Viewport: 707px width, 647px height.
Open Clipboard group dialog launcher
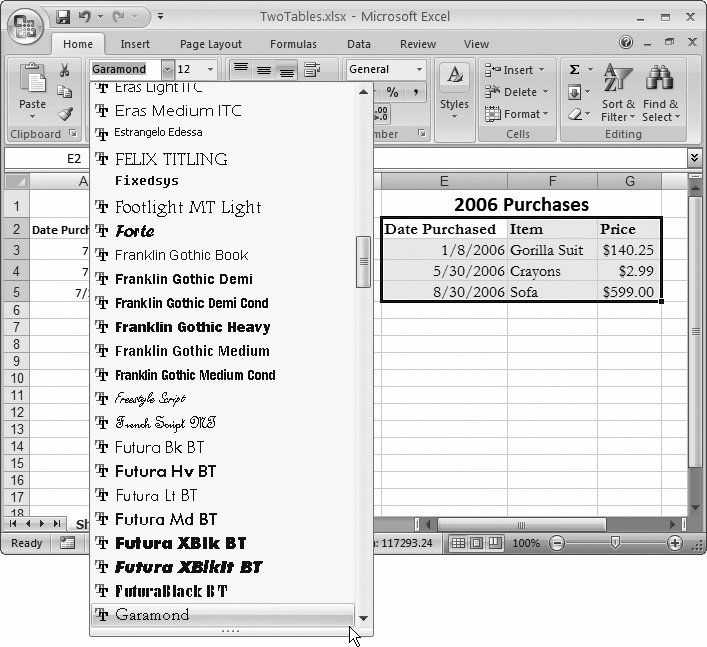(73, 133)
